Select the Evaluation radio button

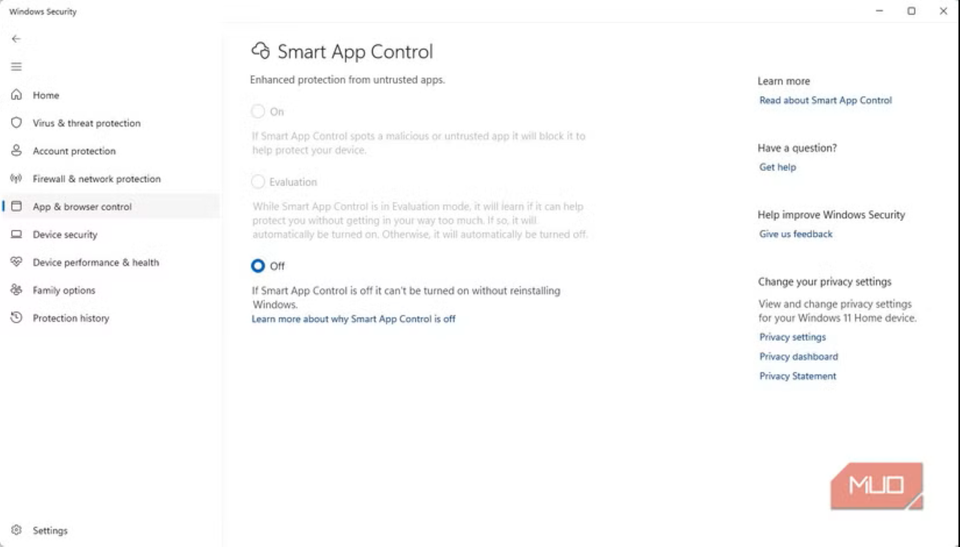click(x=258, y=182)
